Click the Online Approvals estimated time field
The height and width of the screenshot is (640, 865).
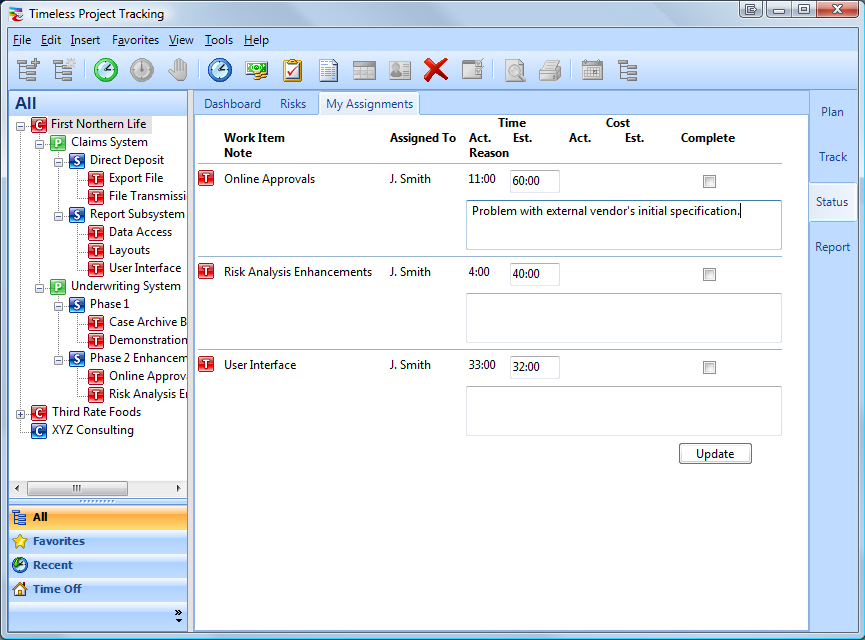534,181
